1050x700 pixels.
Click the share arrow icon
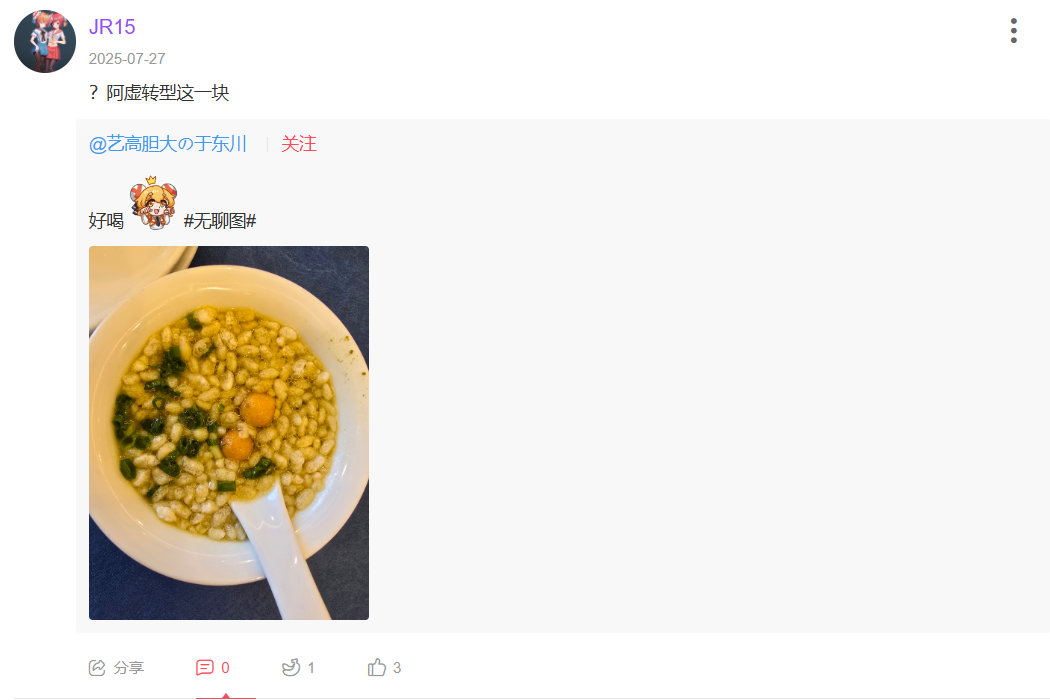[97, 668]
